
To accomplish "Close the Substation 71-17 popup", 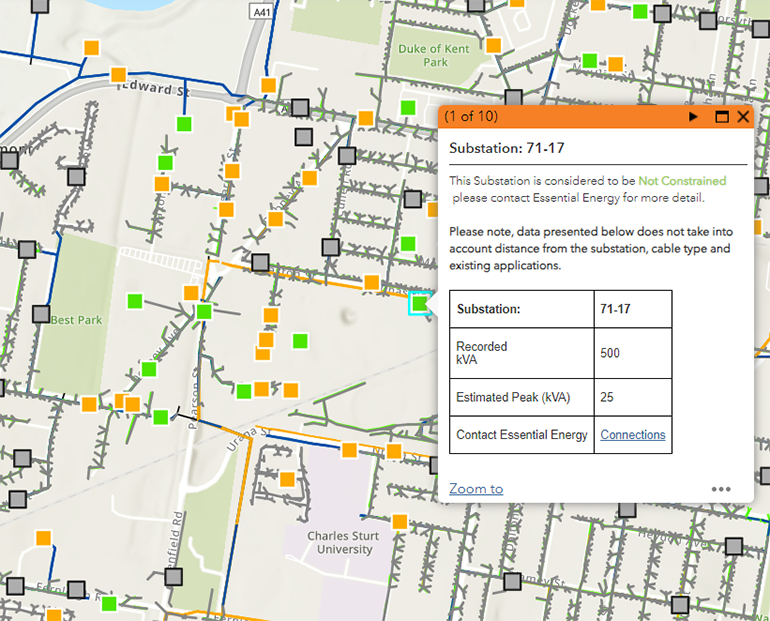I will coord(743,117).
